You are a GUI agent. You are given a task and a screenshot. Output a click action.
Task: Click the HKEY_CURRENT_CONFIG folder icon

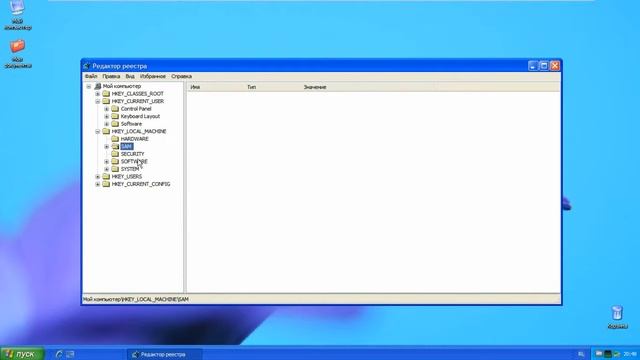[106, 184]
